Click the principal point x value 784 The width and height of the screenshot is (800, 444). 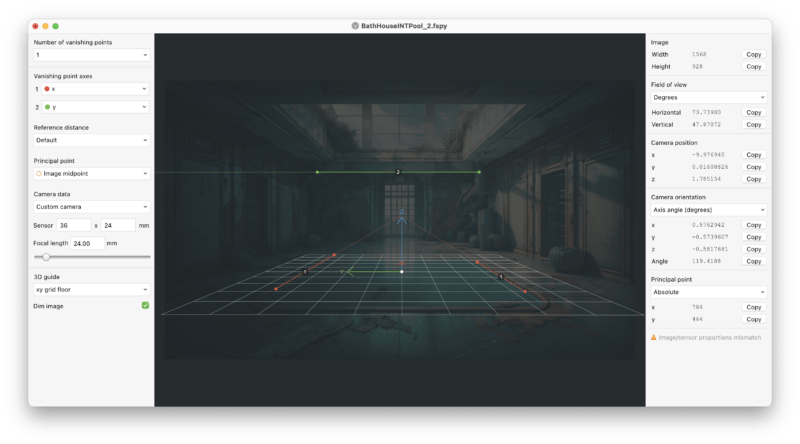pos(697,307)
